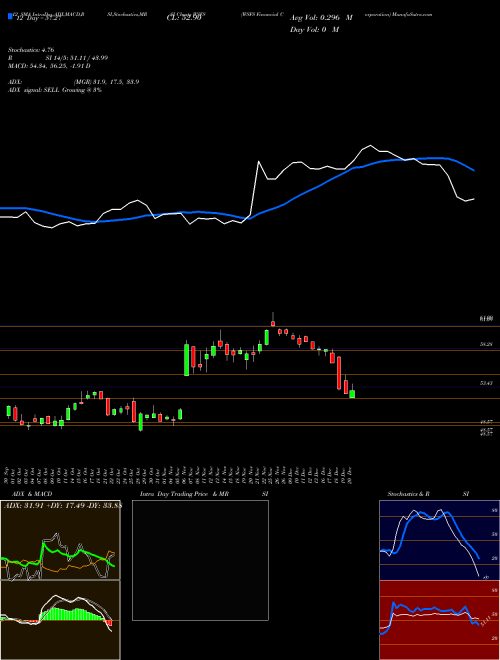Screen dimensions: 500x660
Task: Click the 53.43 price axis label
Action: tap(486, 383)
